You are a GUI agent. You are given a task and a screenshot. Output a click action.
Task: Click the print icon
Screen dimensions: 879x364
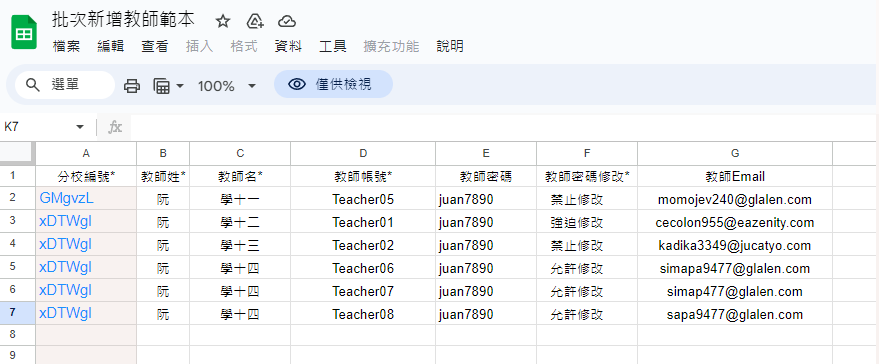pyautogui.click(x=132, y=86)
